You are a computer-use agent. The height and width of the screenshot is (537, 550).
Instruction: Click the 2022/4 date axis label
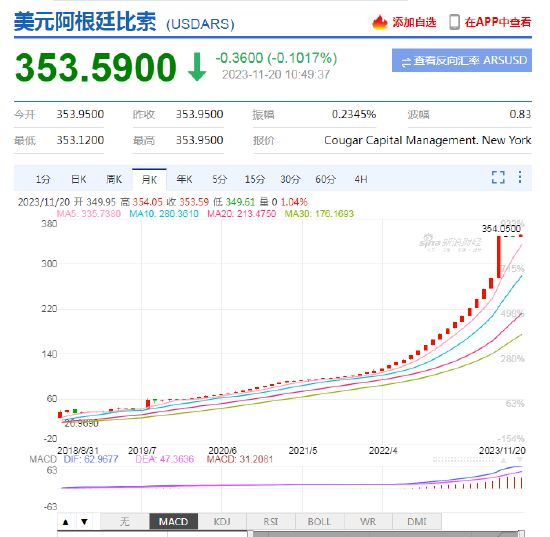[383, 450]
